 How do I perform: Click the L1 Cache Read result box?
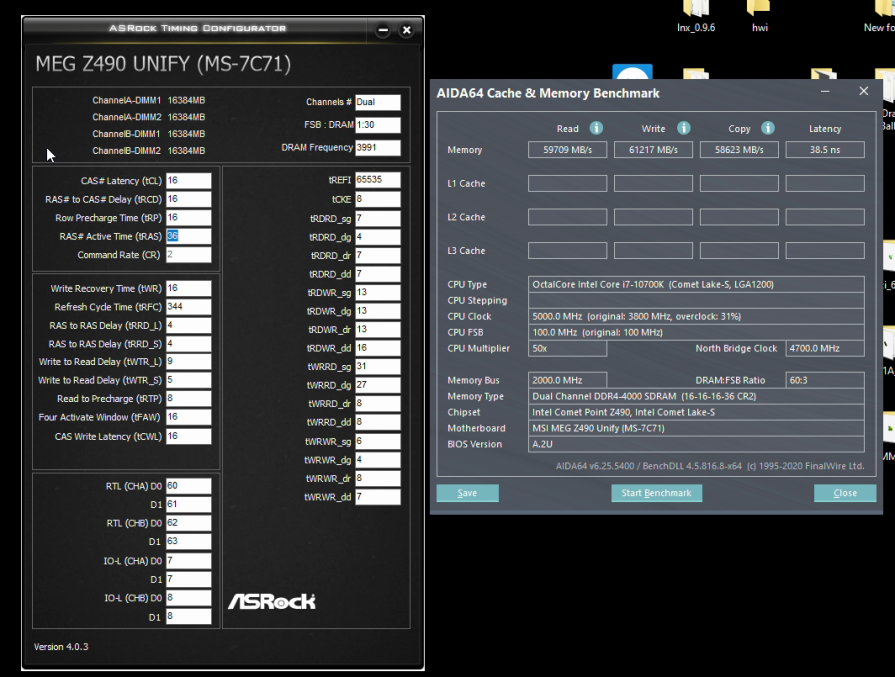[567, 183]
